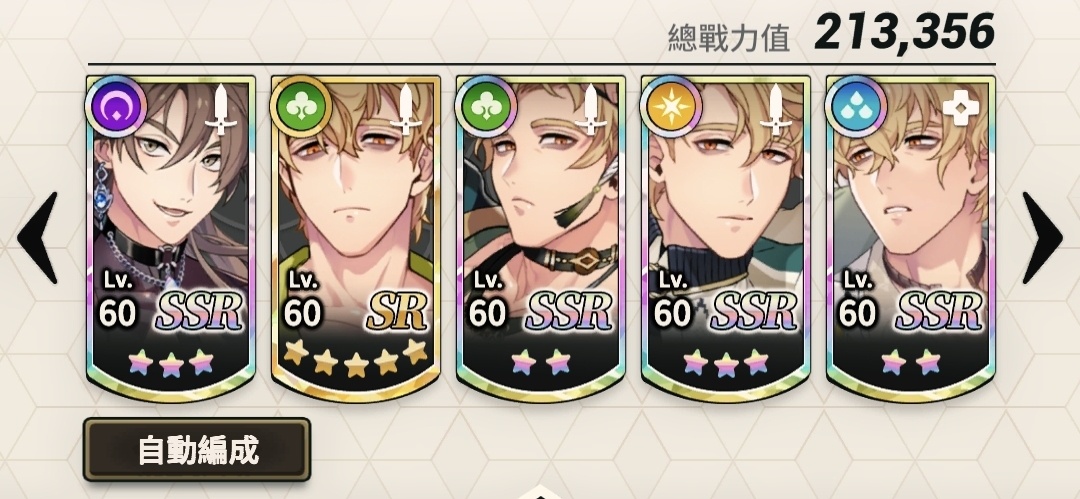This screenshot has width=1080, height=499.
Task: Go to previous team with left arrow
Action: (38, 237)
